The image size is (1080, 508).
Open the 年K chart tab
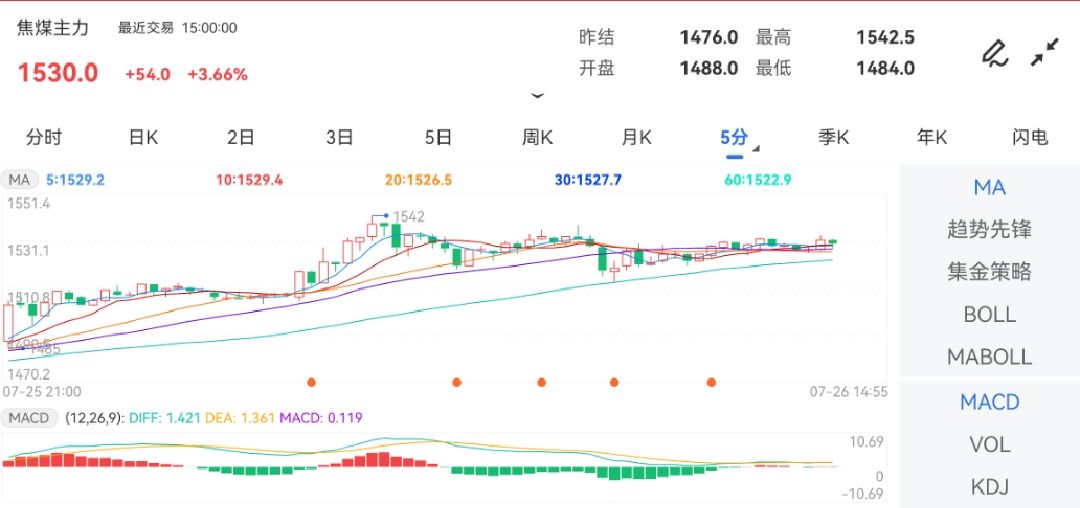click(932, 137)
